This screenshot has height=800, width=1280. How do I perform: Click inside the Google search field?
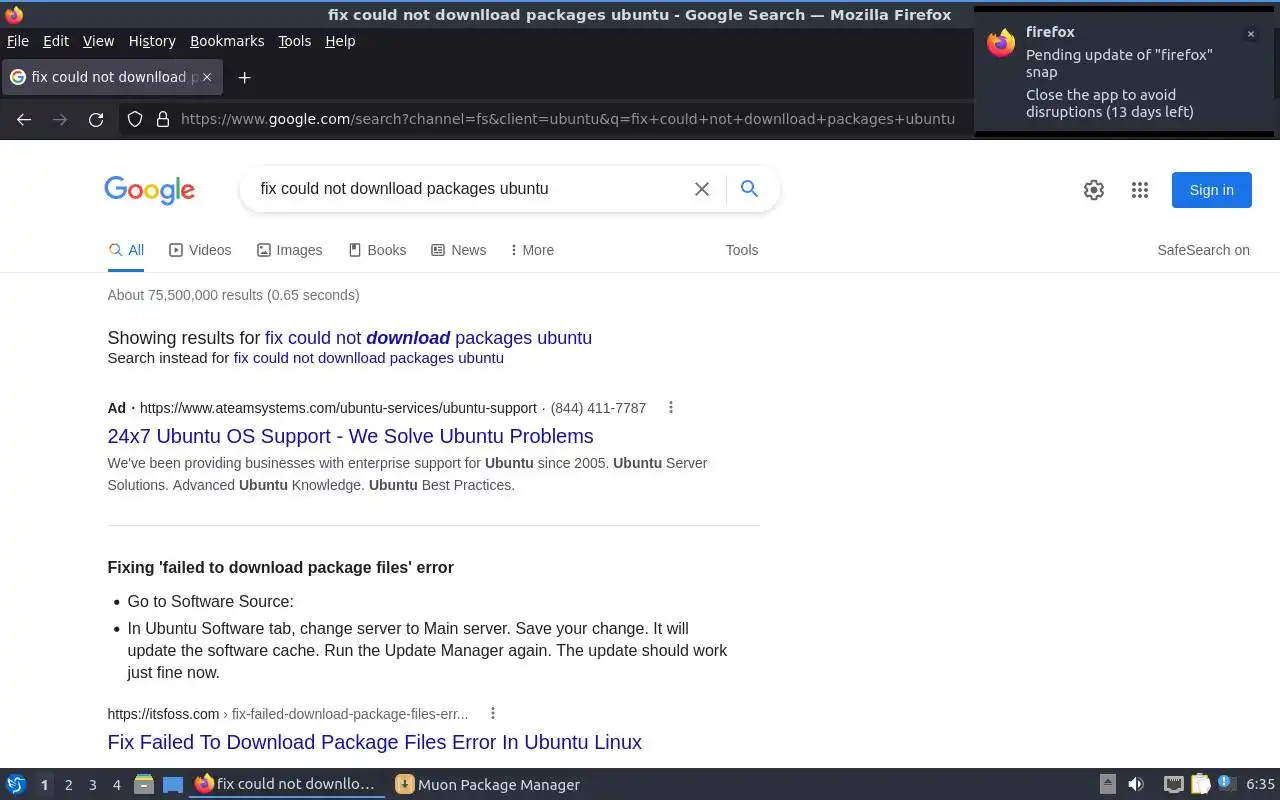pyautogui.click(x=470, y=189)
